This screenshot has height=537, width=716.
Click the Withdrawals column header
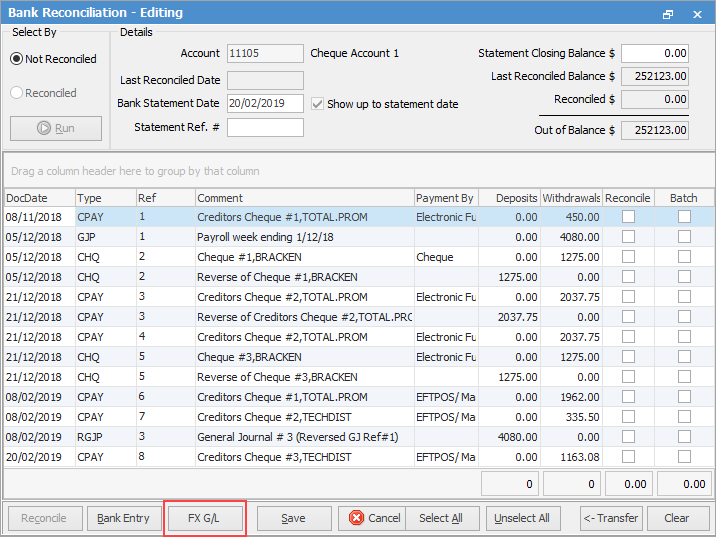(x=571, y=198)
